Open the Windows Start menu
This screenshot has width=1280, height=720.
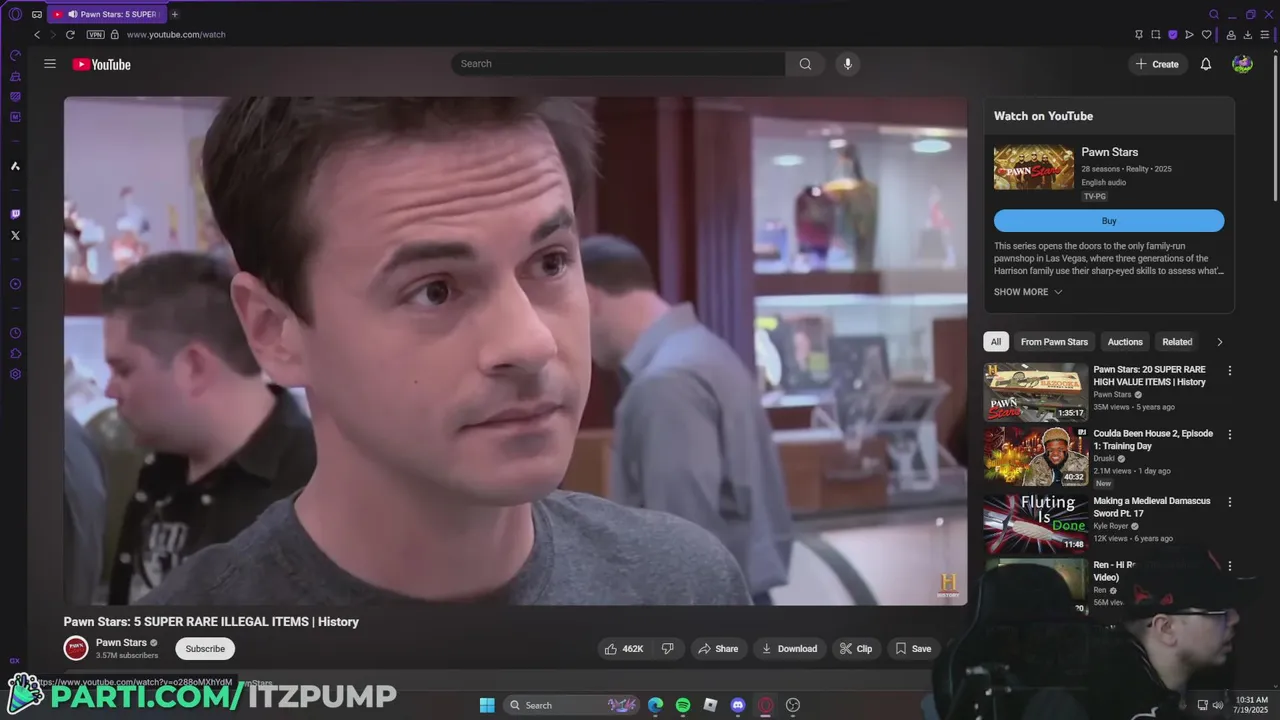(487, 705)
